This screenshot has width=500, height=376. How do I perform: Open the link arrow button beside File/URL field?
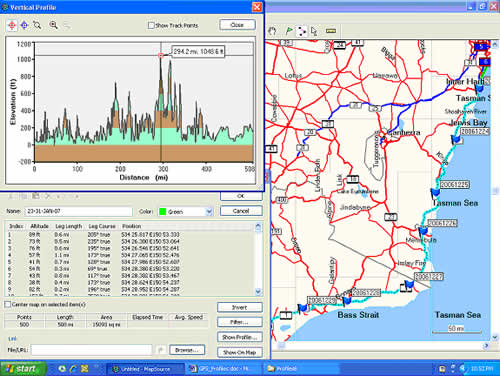tap(160, 350)
